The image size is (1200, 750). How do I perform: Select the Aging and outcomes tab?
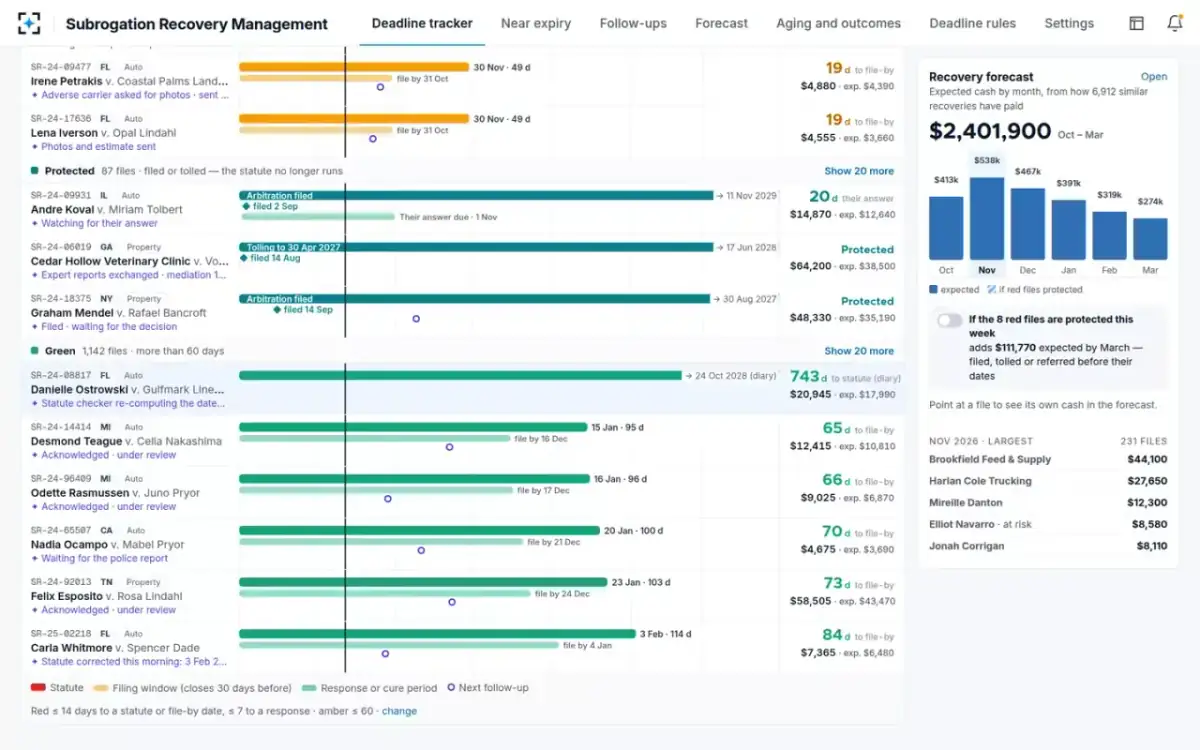(x=838, y=23)
